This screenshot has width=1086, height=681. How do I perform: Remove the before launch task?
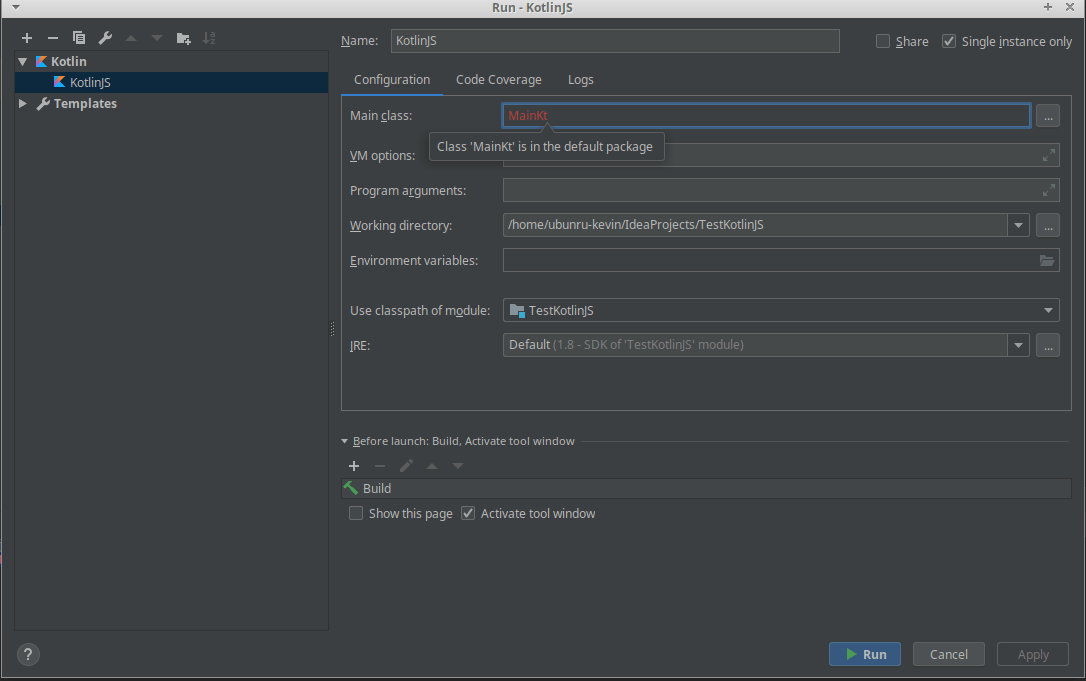pyautogui.click(x=380, y=466)
